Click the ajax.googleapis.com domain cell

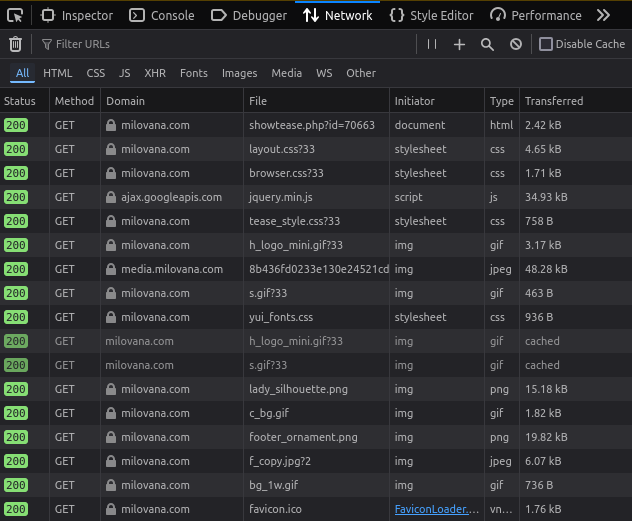coord(172,197)
